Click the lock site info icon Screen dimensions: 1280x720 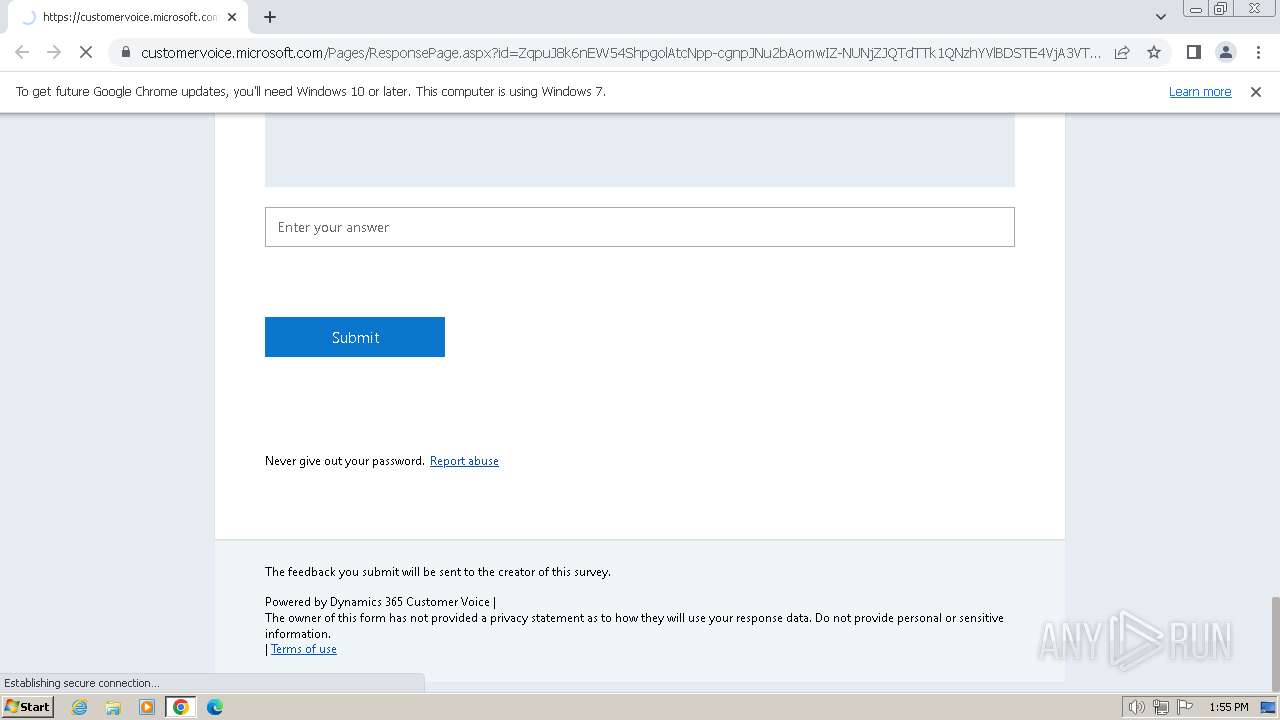[126, 52]
